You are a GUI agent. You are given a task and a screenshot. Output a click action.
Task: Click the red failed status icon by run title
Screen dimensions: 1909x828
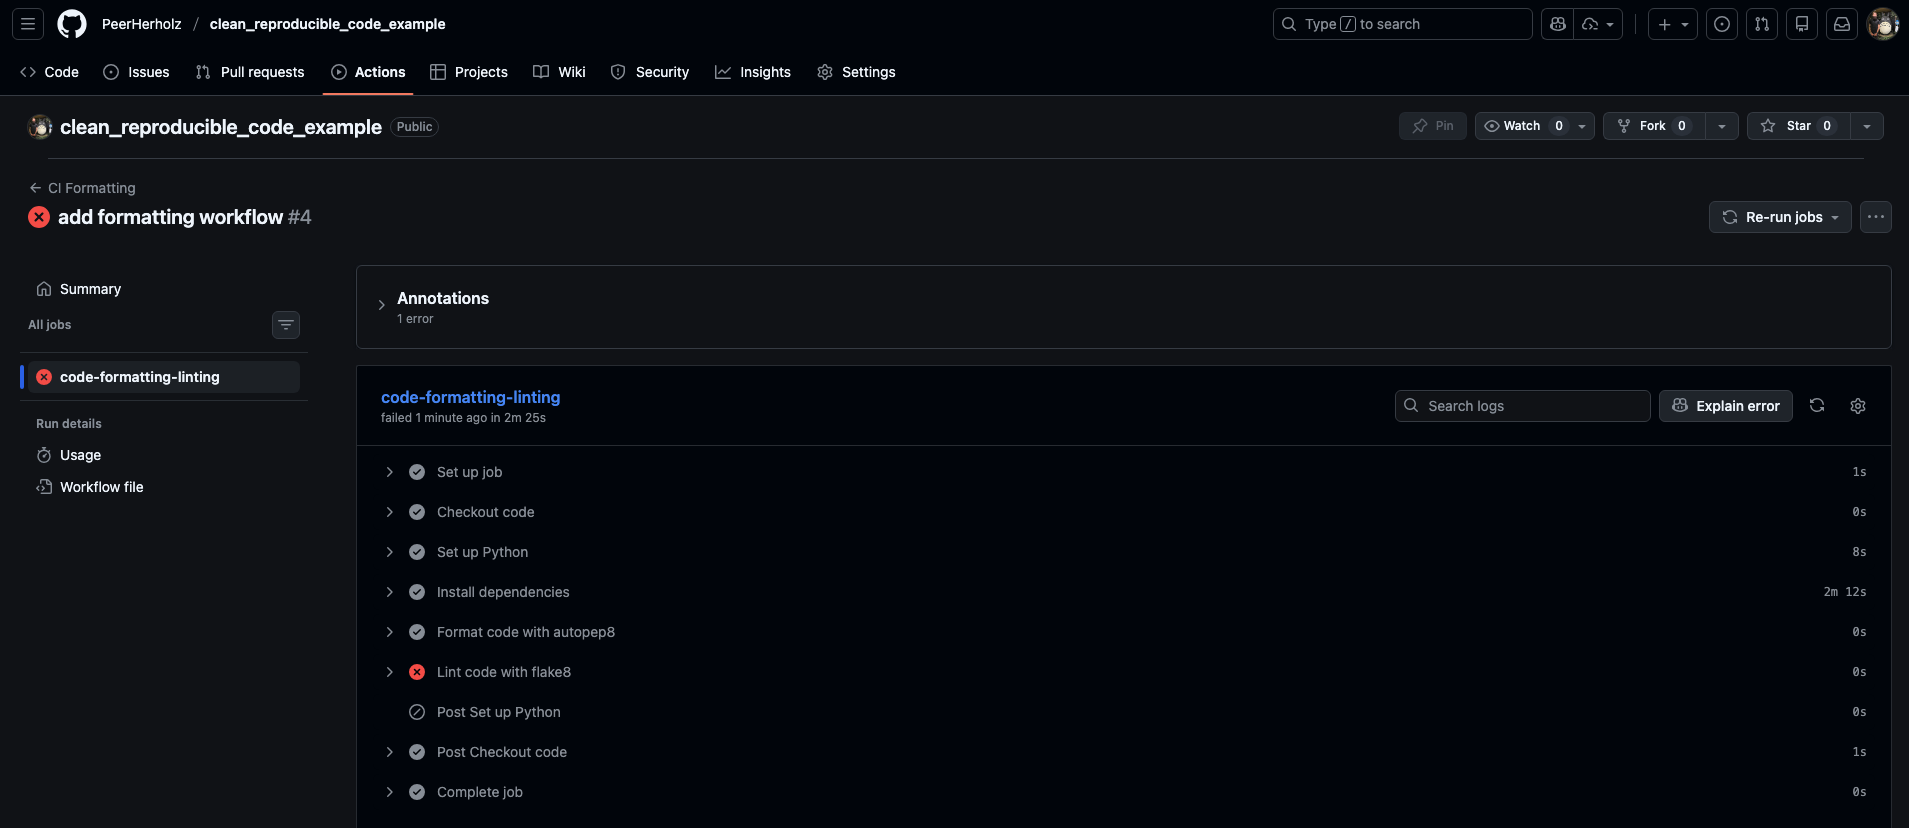[x=39, y=217]
